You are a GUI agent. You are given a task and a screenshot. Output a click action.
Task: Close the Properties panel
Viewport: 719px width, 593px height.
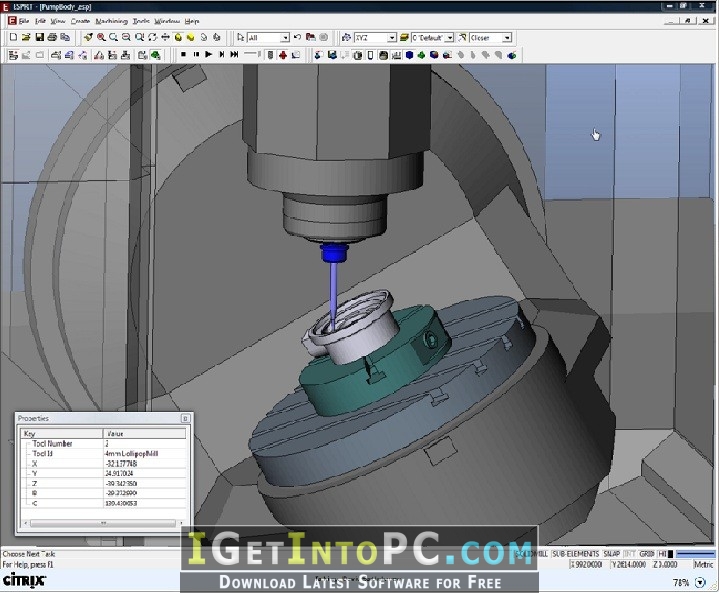click(185, 418)
